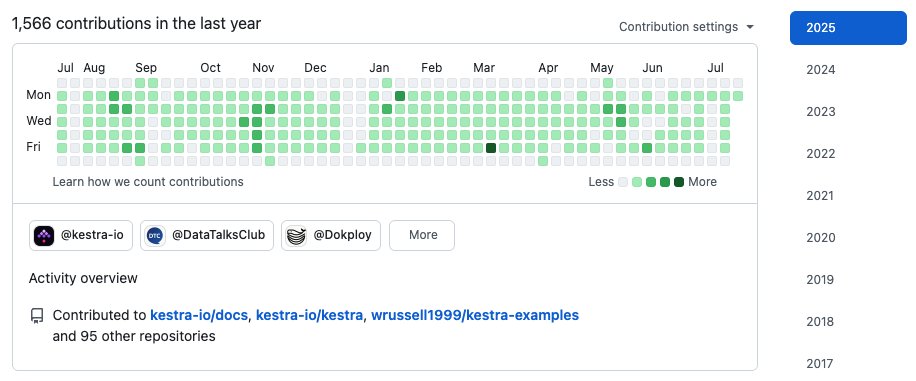Viewport: 916px width, 381px height.
Task: Click the 1,566 contributions in the last year heading
Action: click(x=136, y=23)
